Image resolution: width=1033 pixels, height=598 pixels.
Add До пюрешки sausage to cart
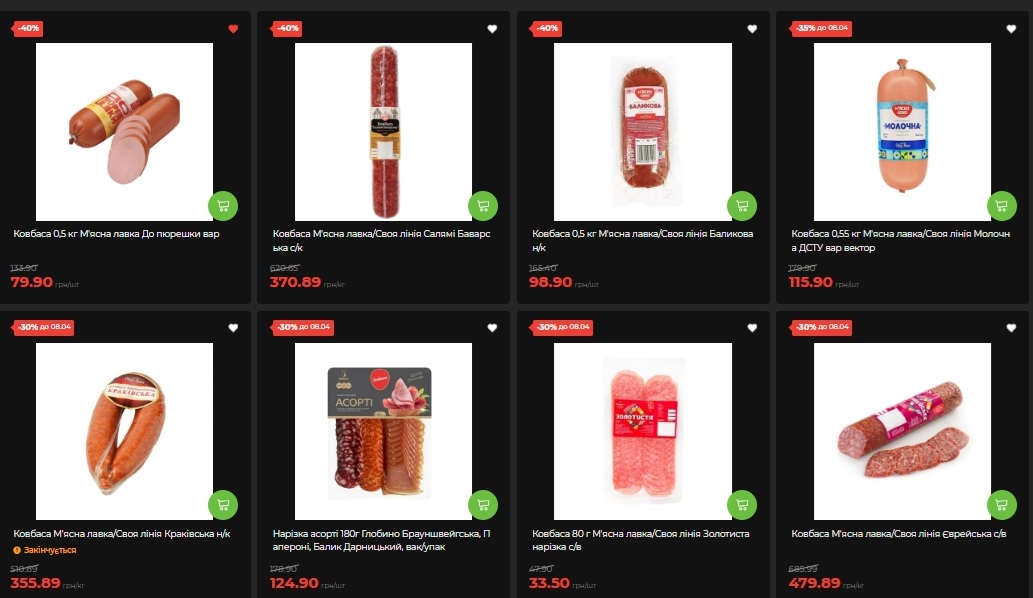(223, 205)
